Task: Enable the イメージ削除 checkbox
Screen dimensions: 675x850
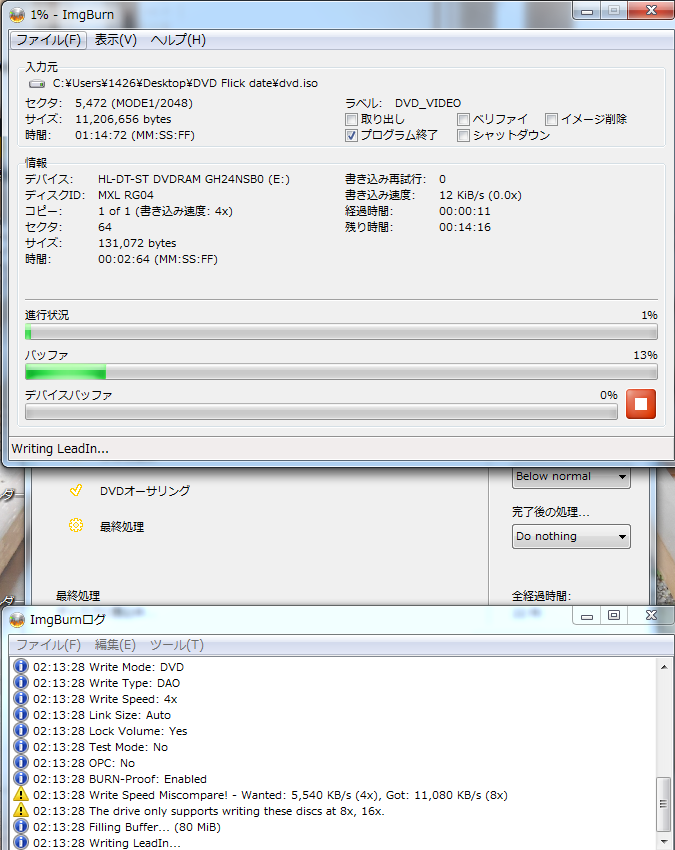Action: click(x=551, y=119)
